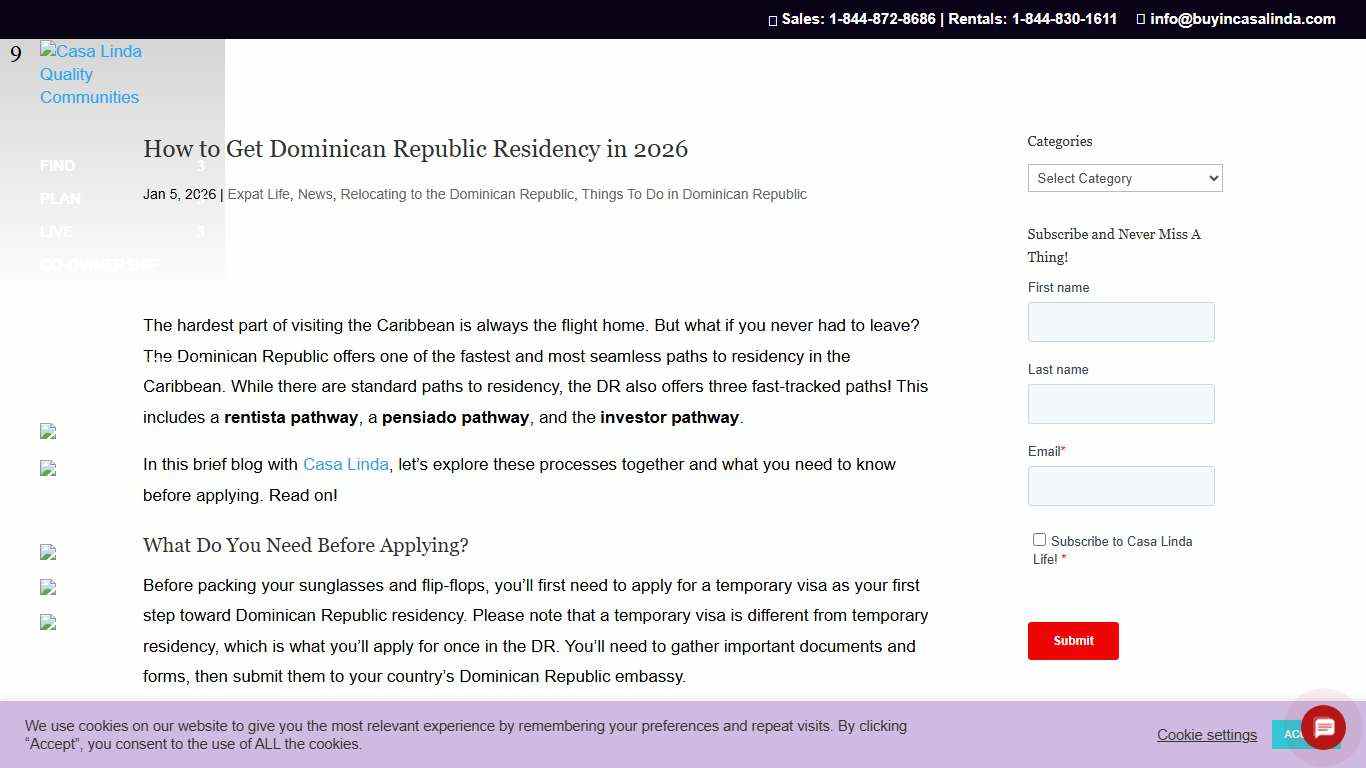Open the Select Category dropdown
This screenshot has height=768, width=1366.
tap(1124, 178)
